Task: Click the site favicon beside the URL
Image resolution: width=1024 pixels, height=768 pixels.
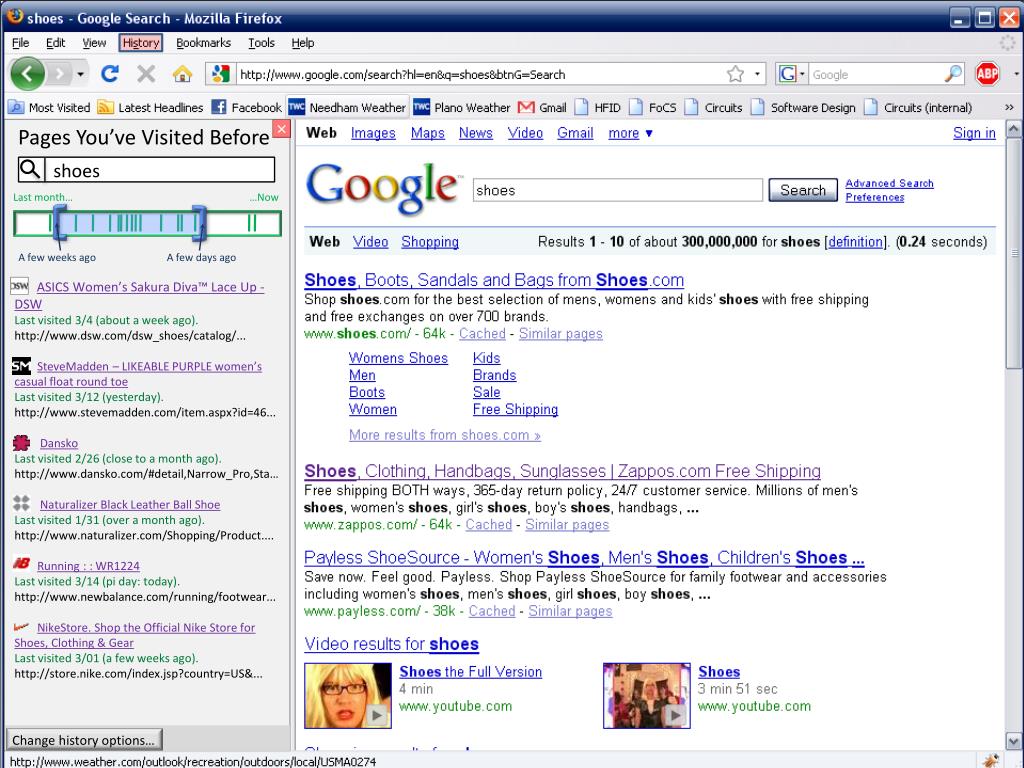Action: pyautogui.click(x=221, y=74)
